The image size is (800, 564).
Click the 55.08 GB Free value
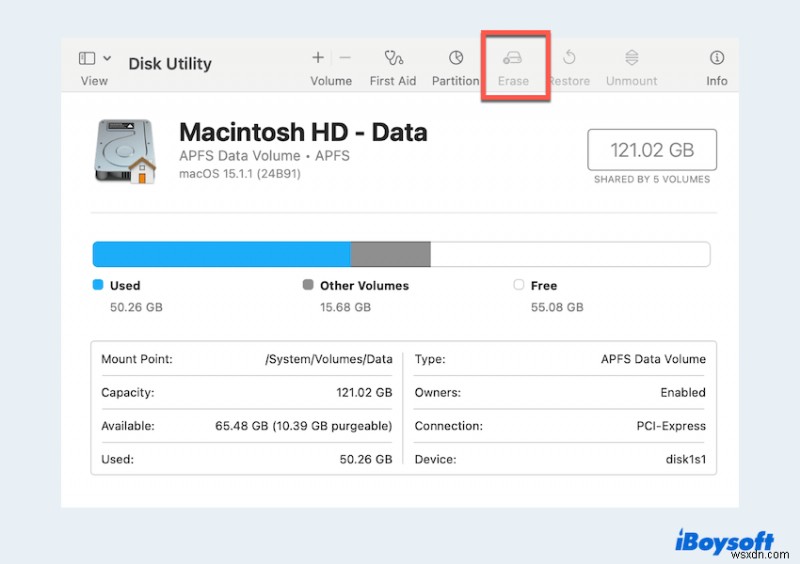557,307
